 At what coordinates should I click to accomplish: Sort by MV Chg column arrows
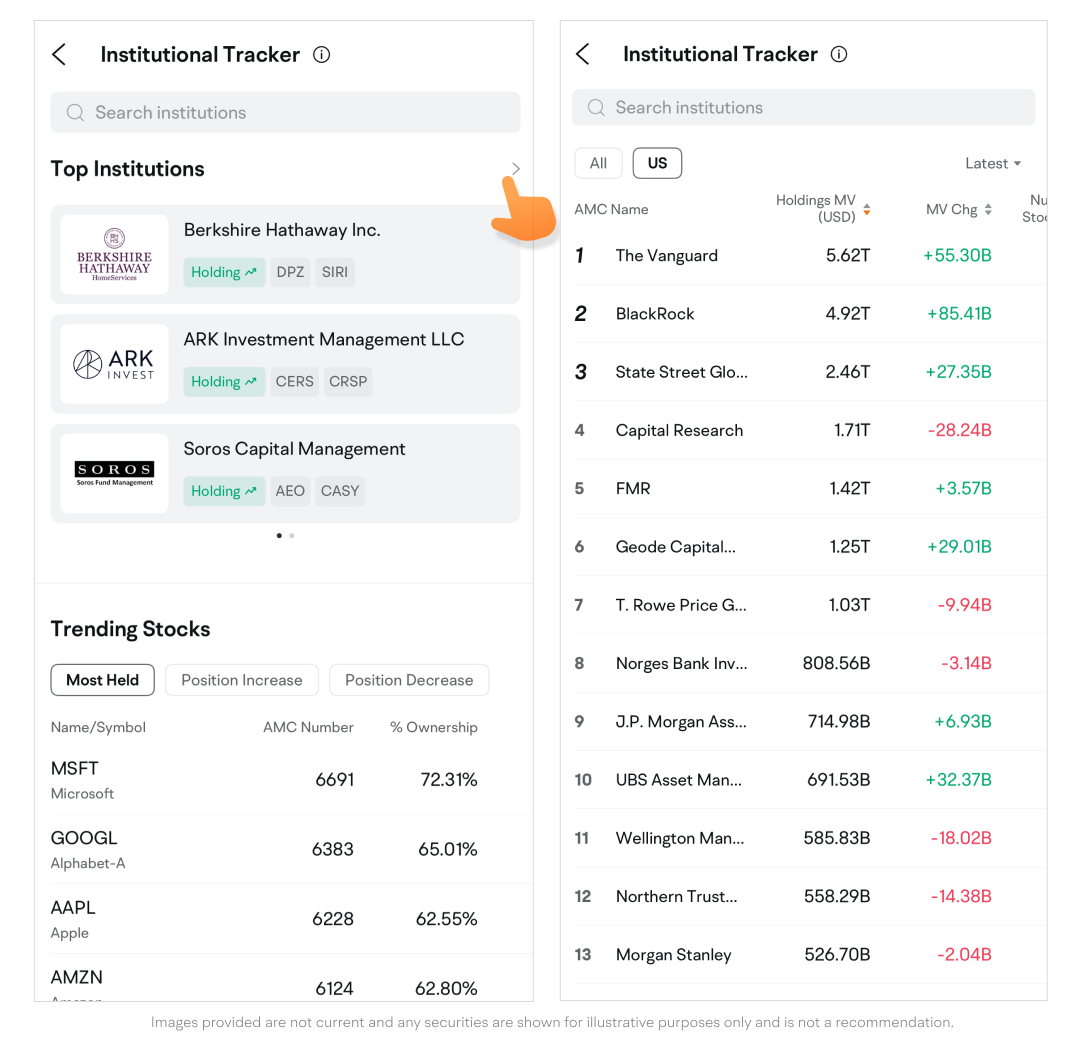pos(988,209)
